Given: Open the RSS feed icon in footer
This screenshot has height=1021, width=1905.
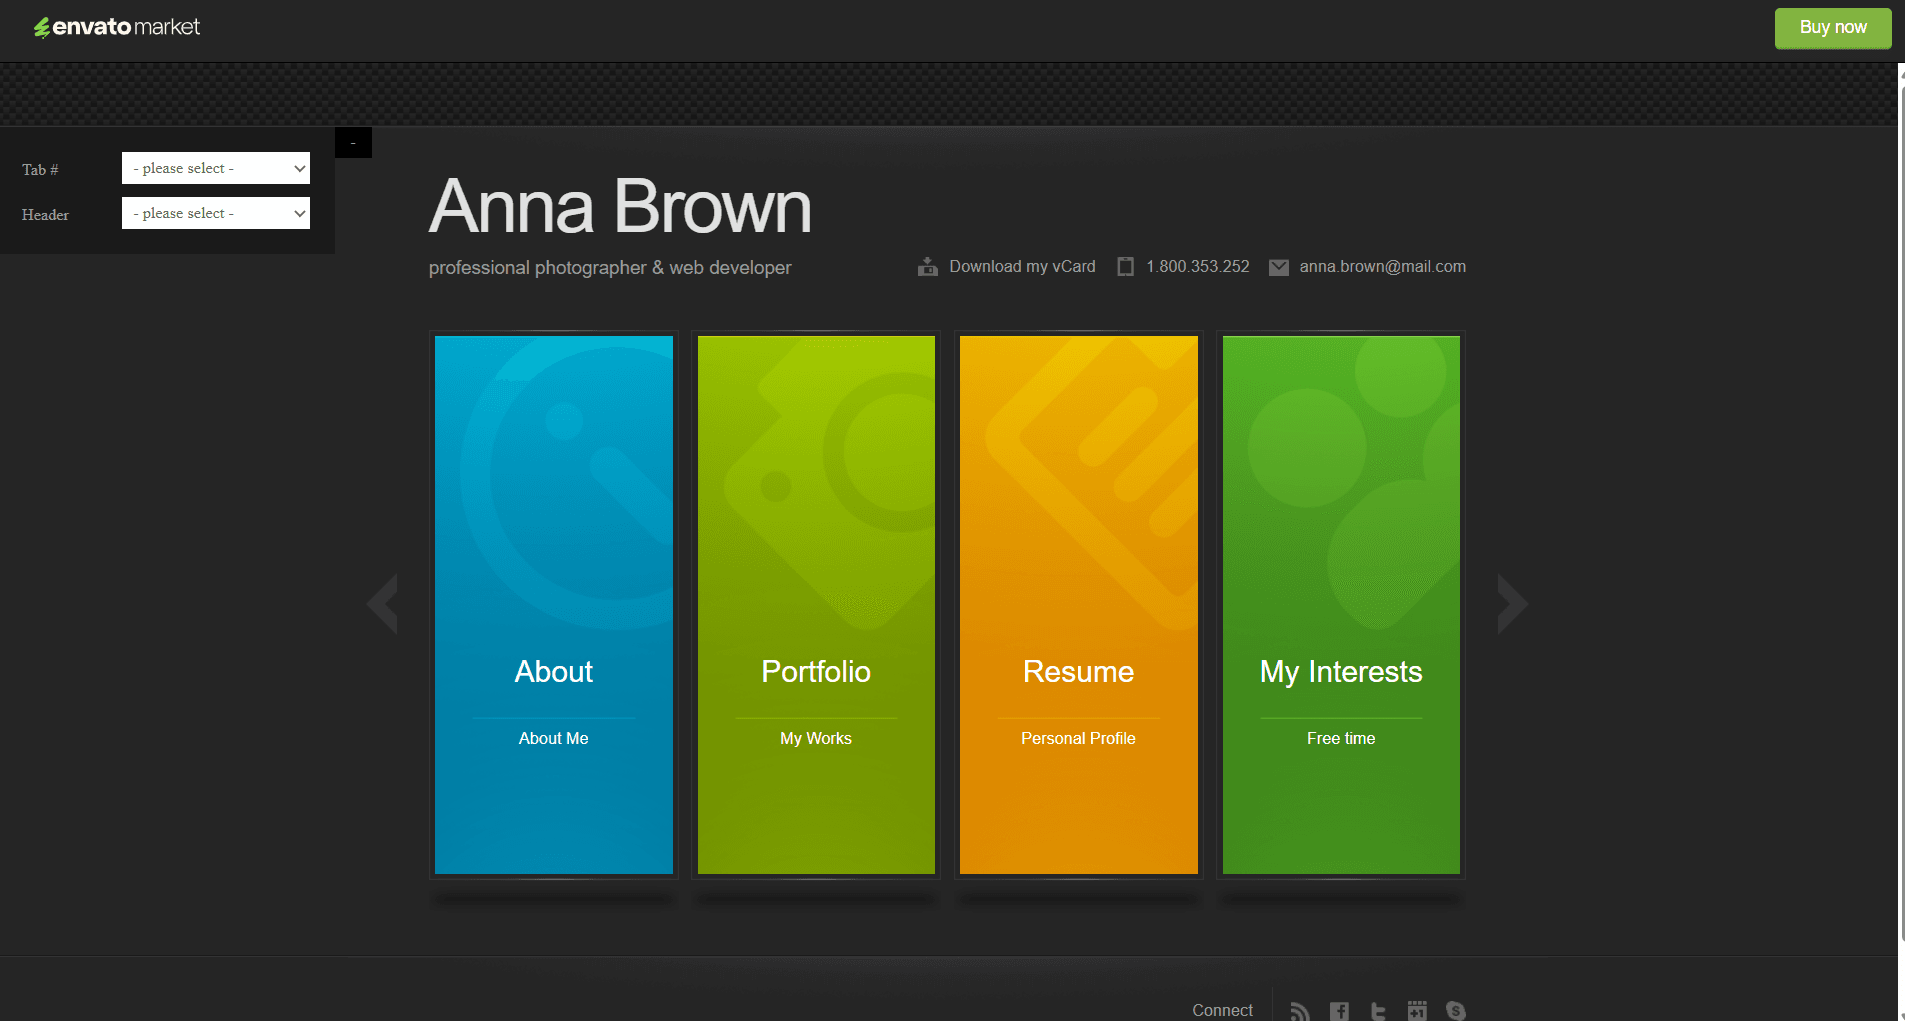Looking at the screenshot, I should [x=1299, y=1011].
